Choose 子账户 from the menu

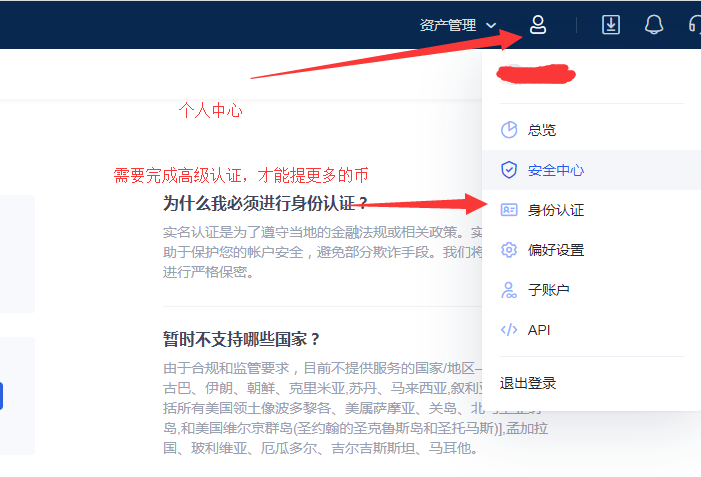click(x=591, y=290)
